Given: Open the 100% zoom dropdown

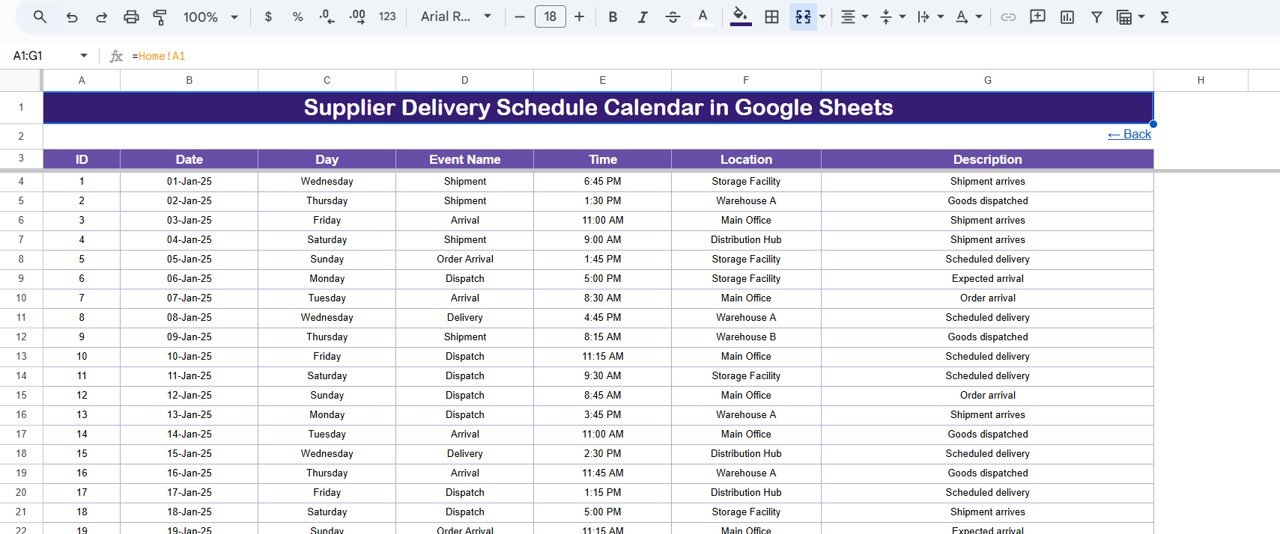Looking at the screenshot, I should click(x=211, y=17).
